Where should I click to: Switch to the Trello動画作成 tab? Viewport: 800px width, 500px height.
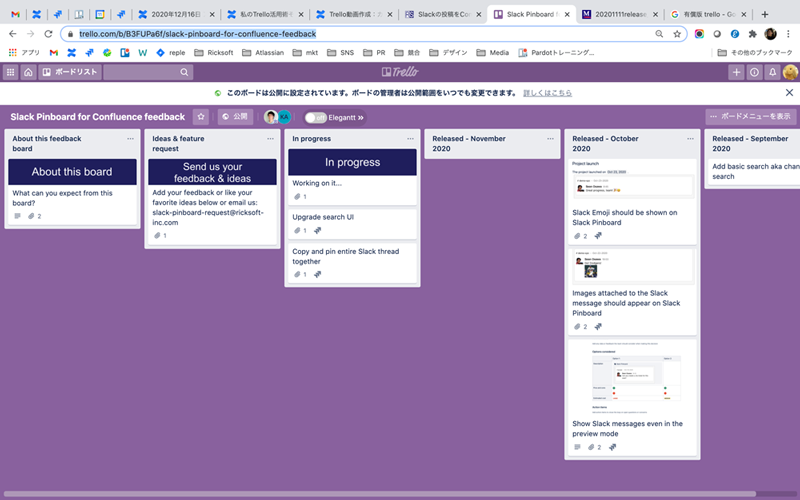pyautogui.click(x=354, y=14)
